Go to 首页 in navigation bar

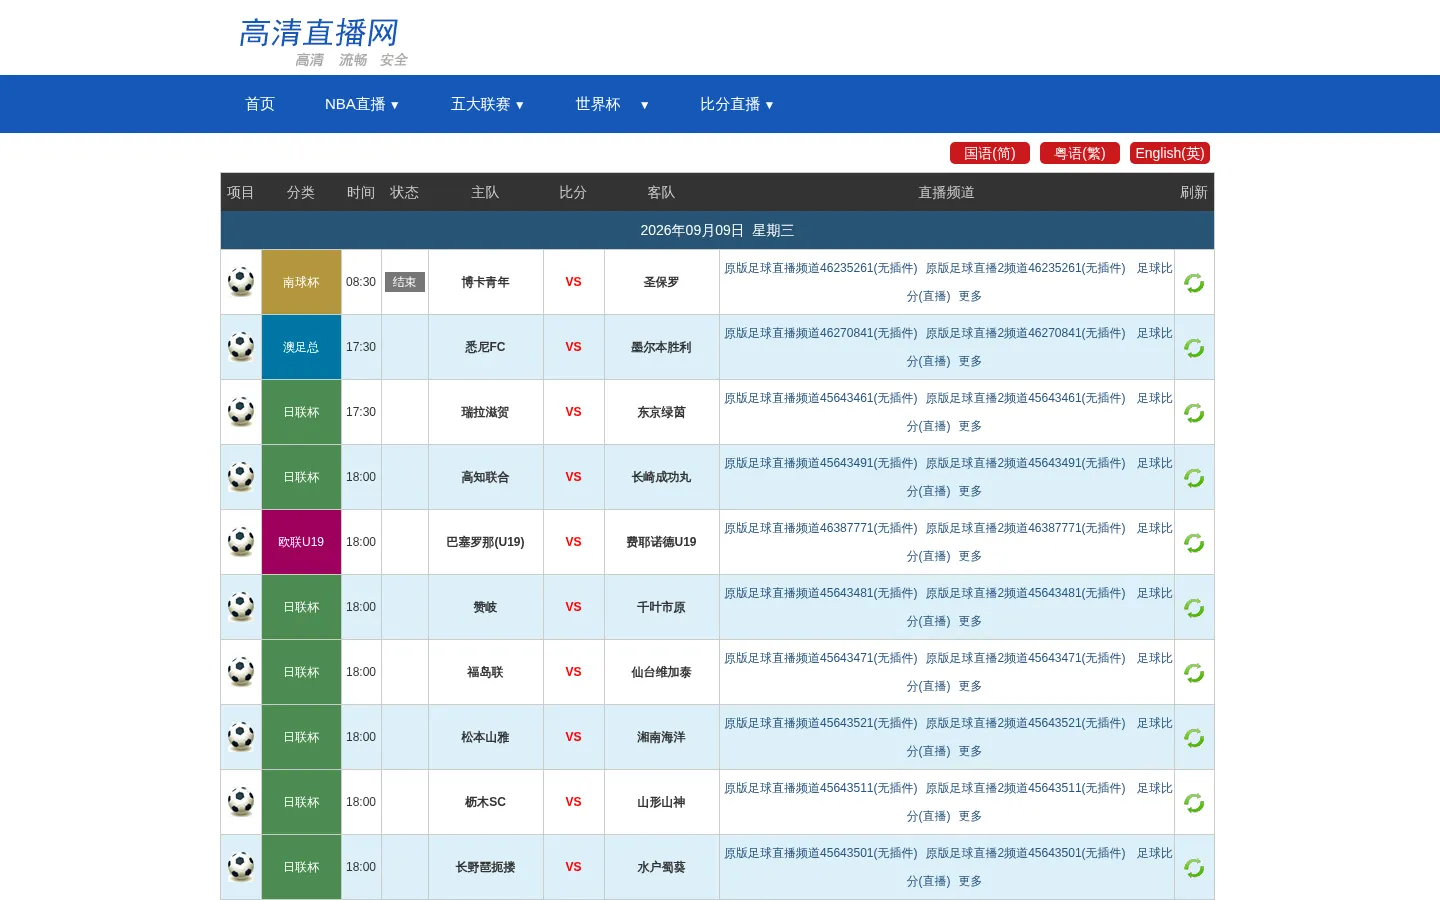[x=260, y=104]
